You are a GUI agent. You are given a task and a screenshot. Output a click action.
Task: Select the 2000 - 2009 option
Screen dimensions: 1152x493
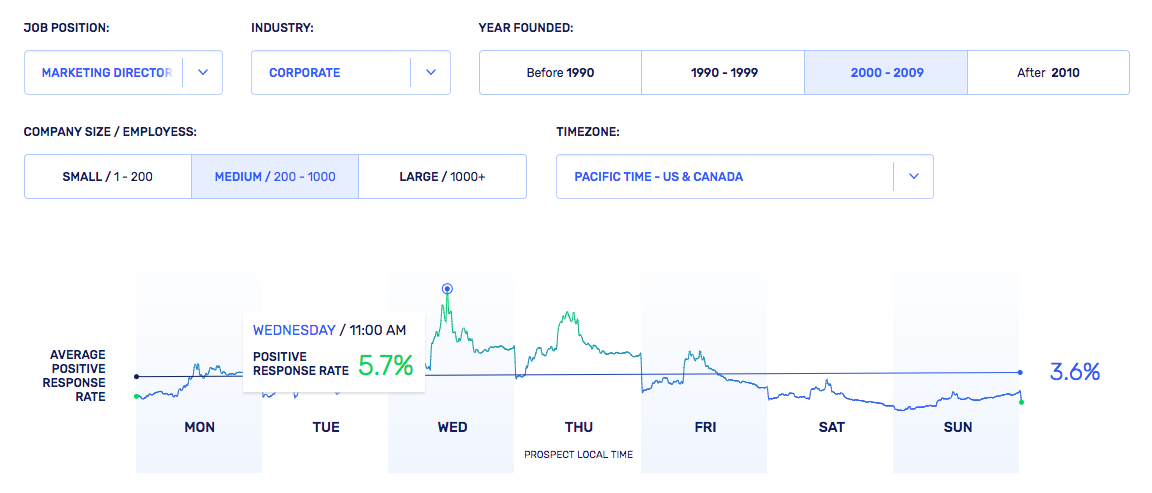(x=886, y=73)
